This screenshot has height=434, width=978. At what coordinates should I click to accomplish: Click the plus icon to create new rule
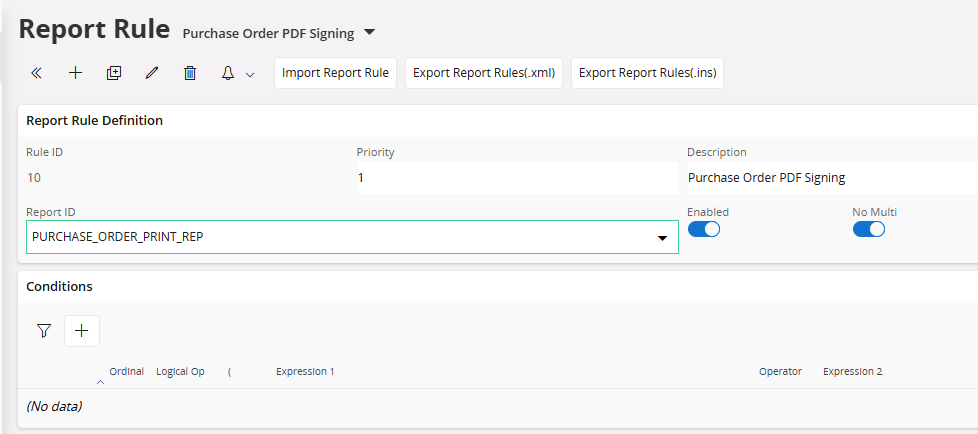click(x=75, y=73)
